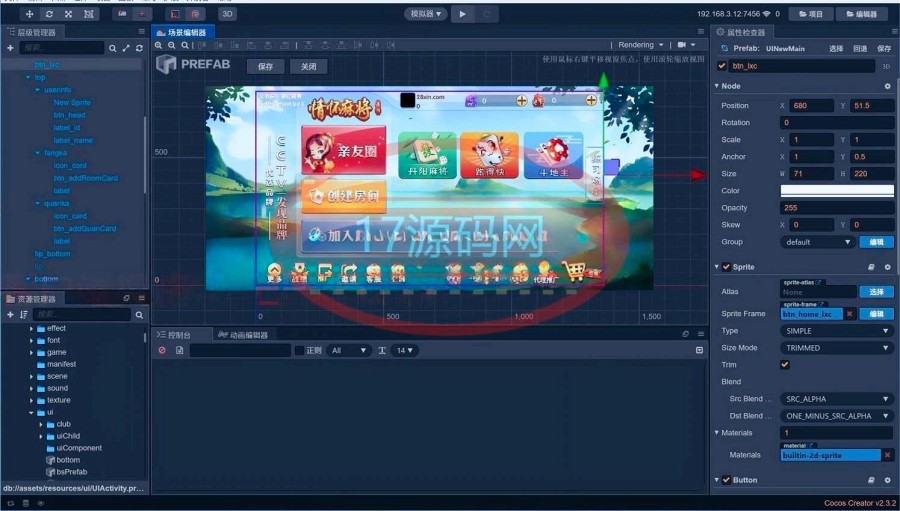Open Button component settings gear
900x511 pixels.
click(x=887, y=480)
